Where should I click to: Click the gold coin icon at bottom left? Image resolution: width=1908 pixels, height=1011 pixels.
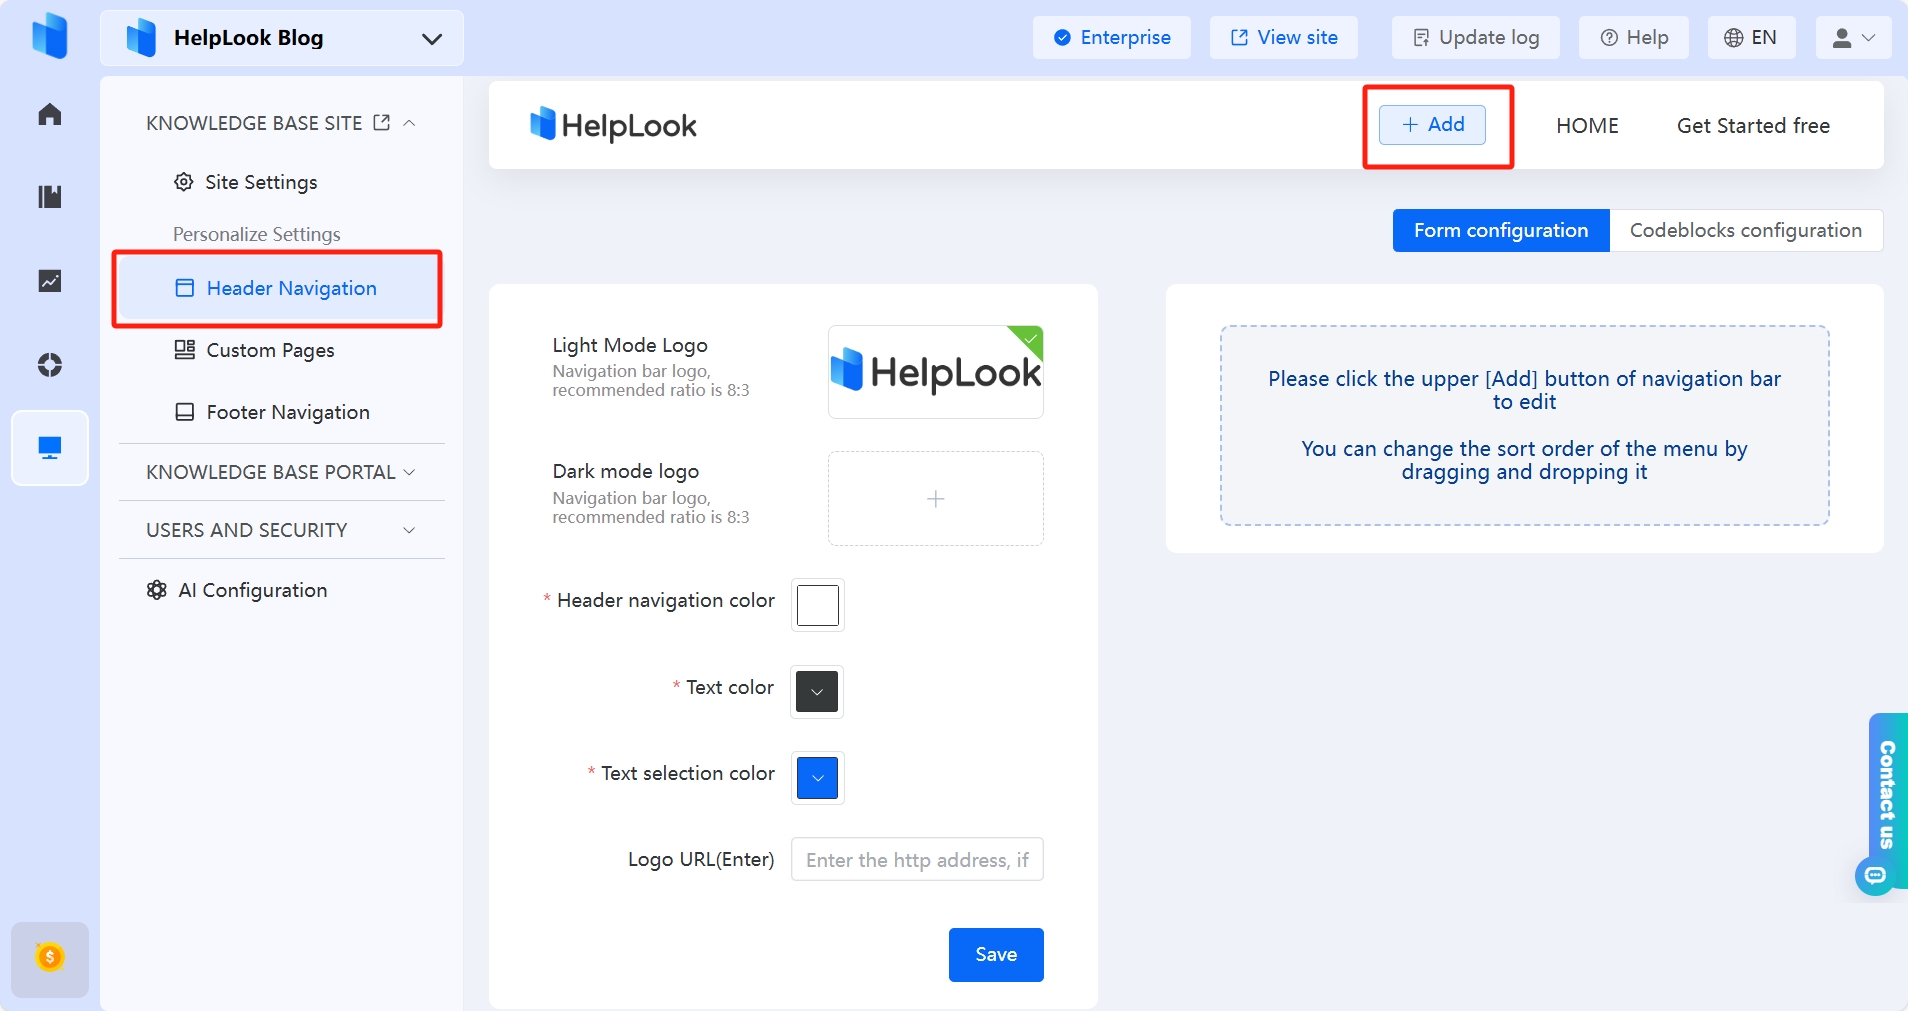tap(49, 958)
